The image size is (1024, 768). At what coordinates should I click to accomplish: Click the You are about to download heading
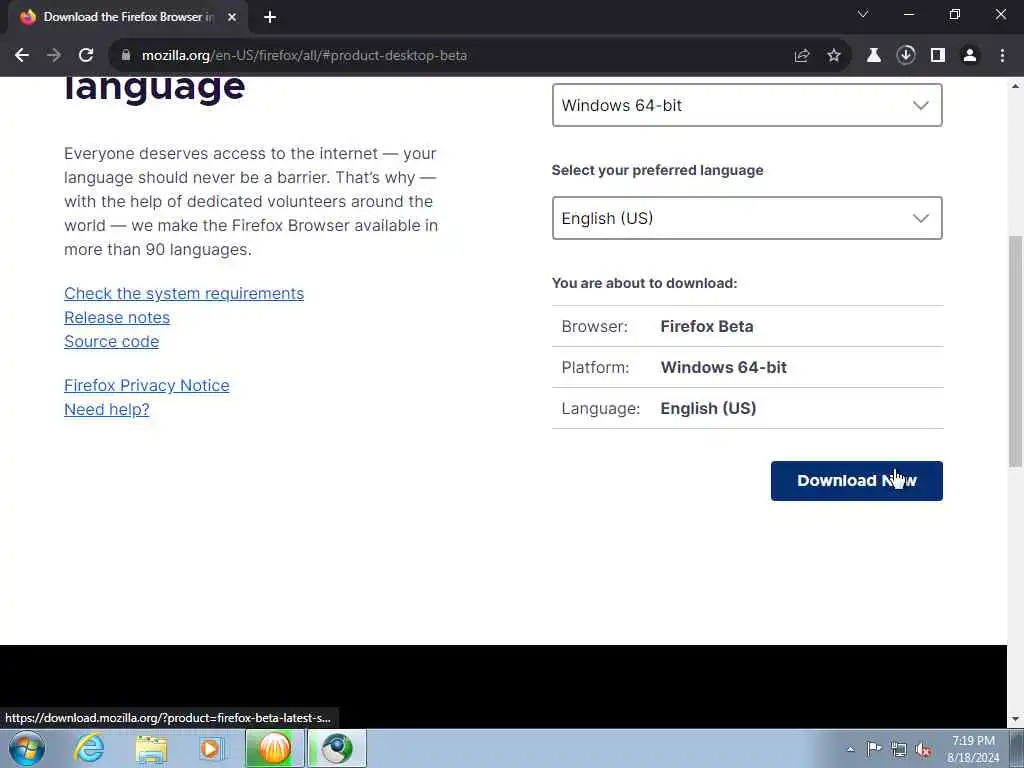click(645, 283)
